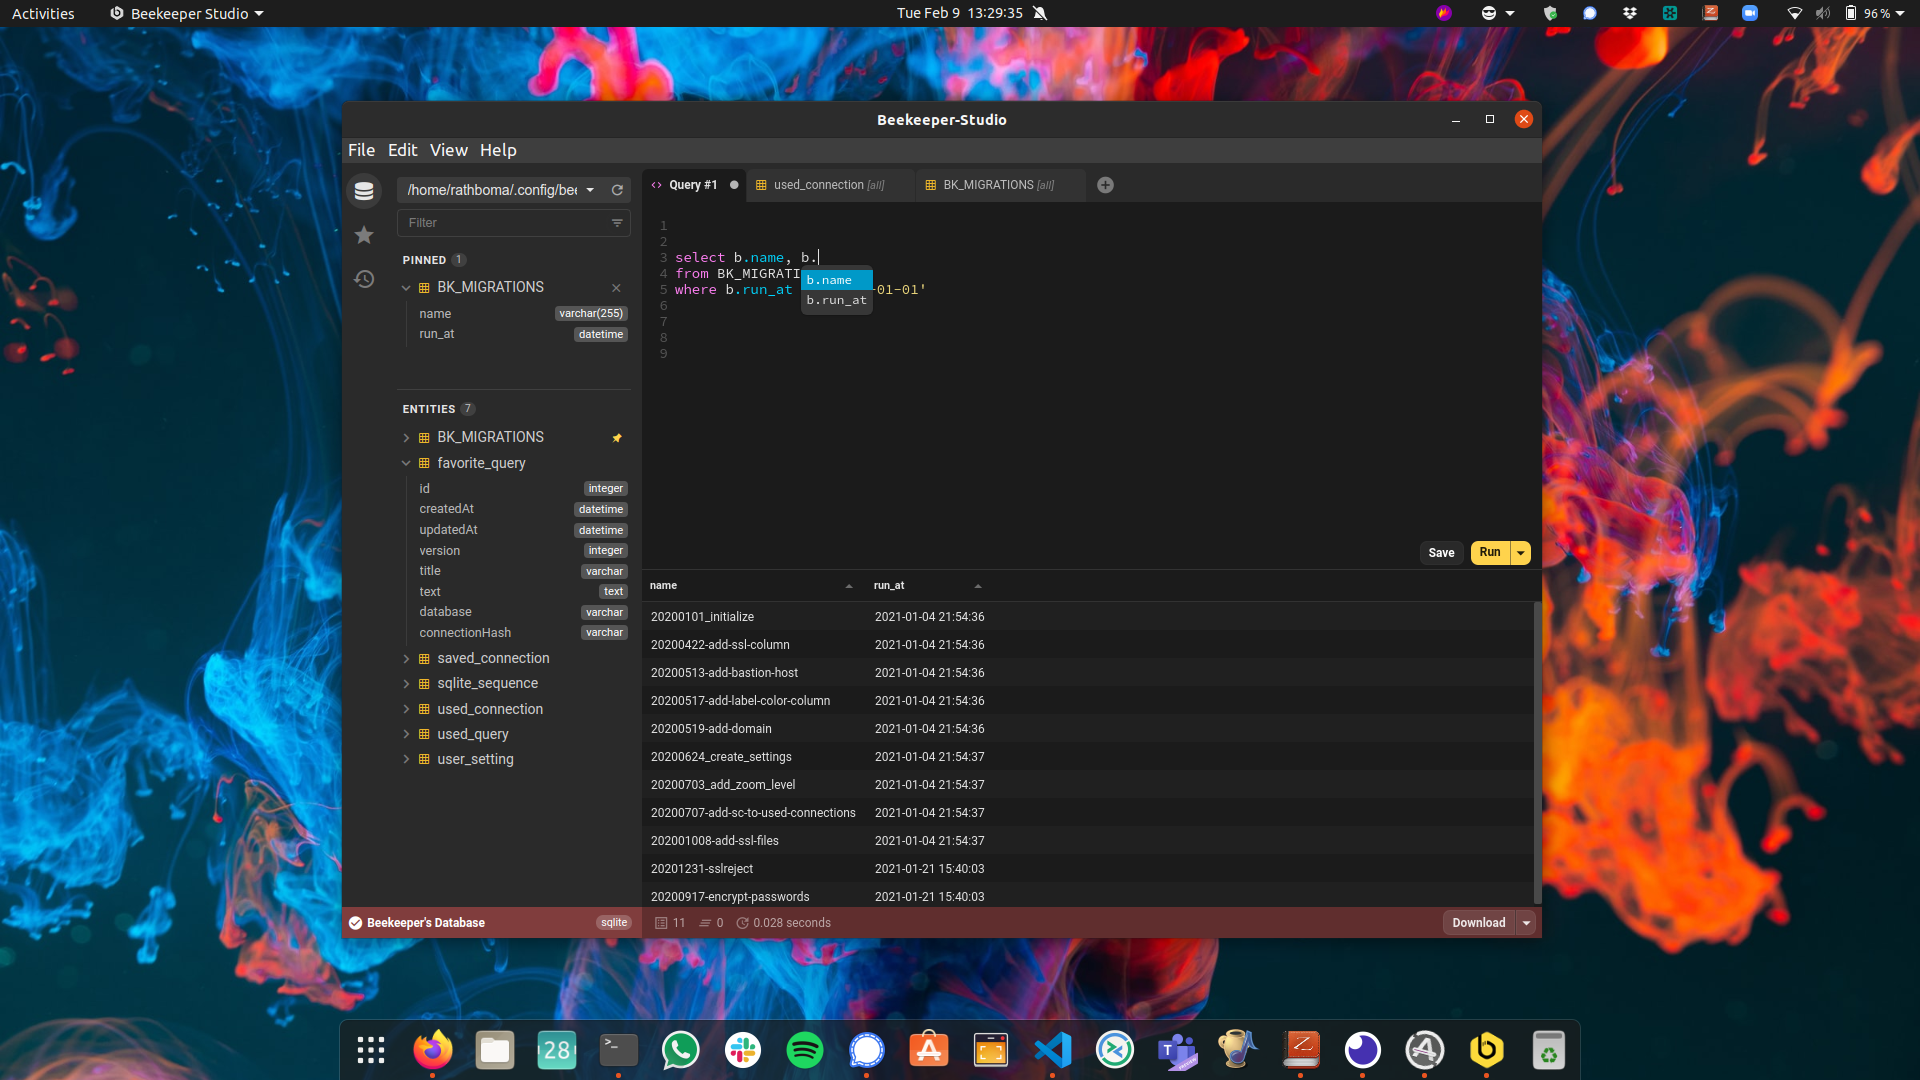The image size is (1920, 1080).
Task: Open the Edit menu
Action: (x=402, y=150)
